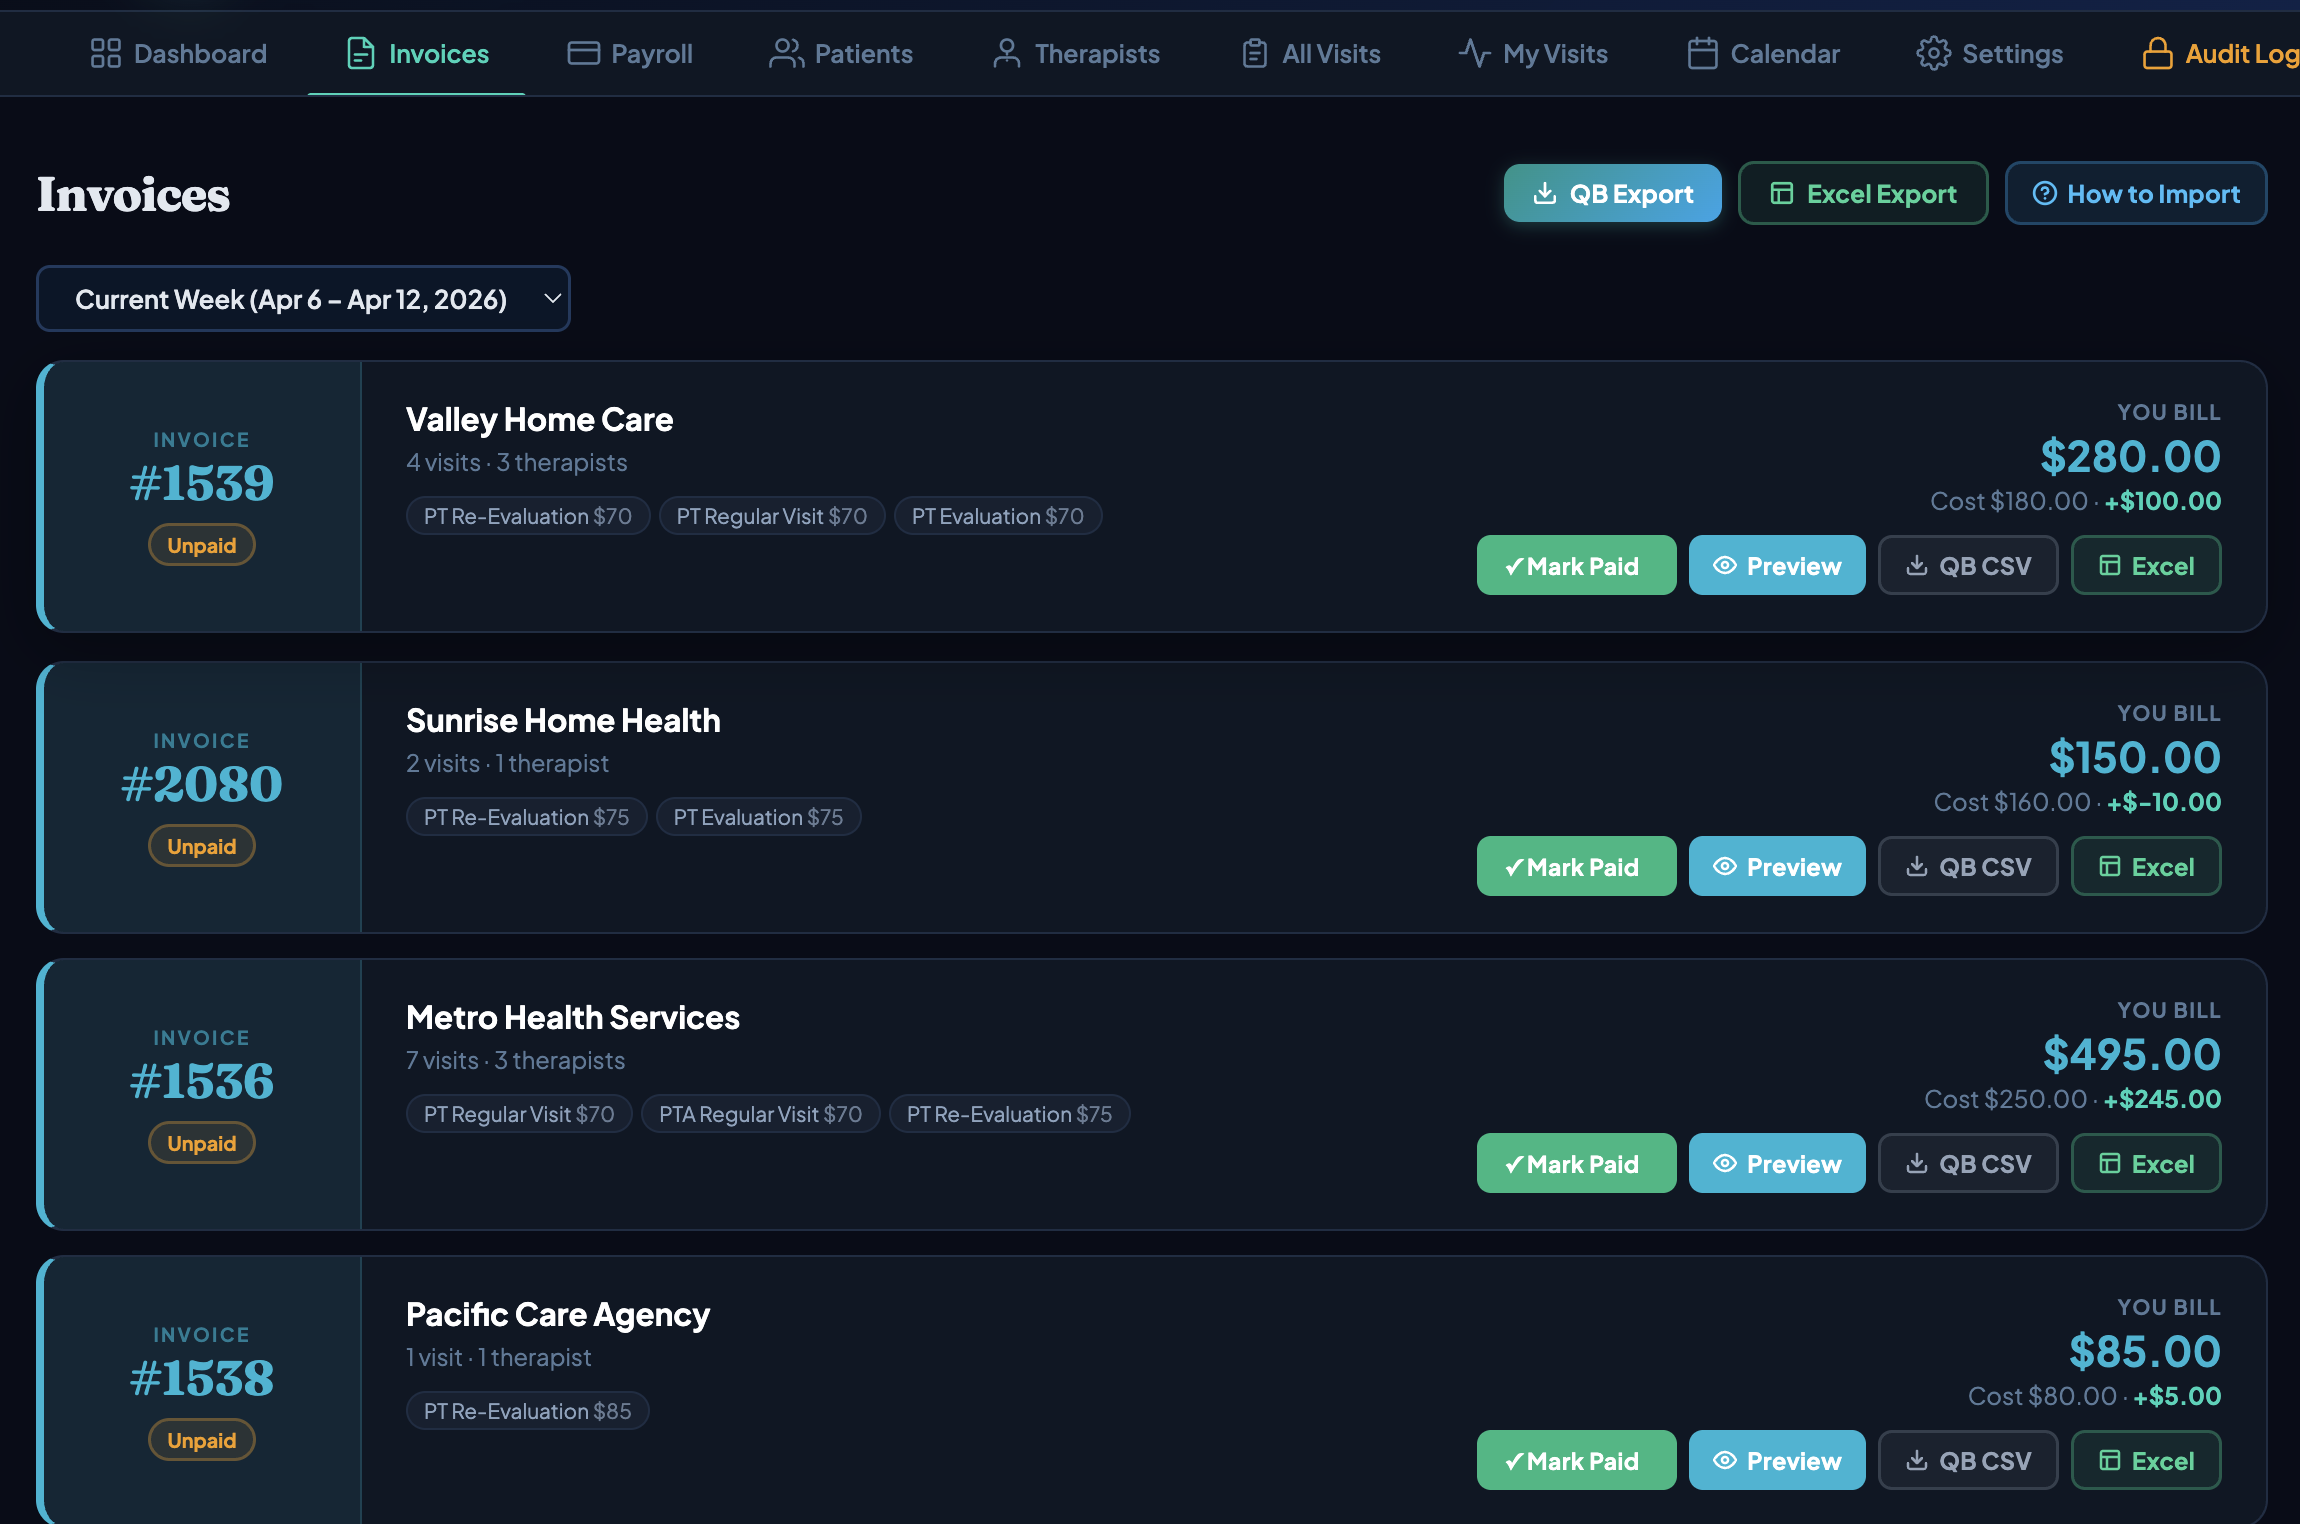Click download icon on QB Export button
The width and height of the screenshot is (2300, 1524).
tap(1545, 193)
